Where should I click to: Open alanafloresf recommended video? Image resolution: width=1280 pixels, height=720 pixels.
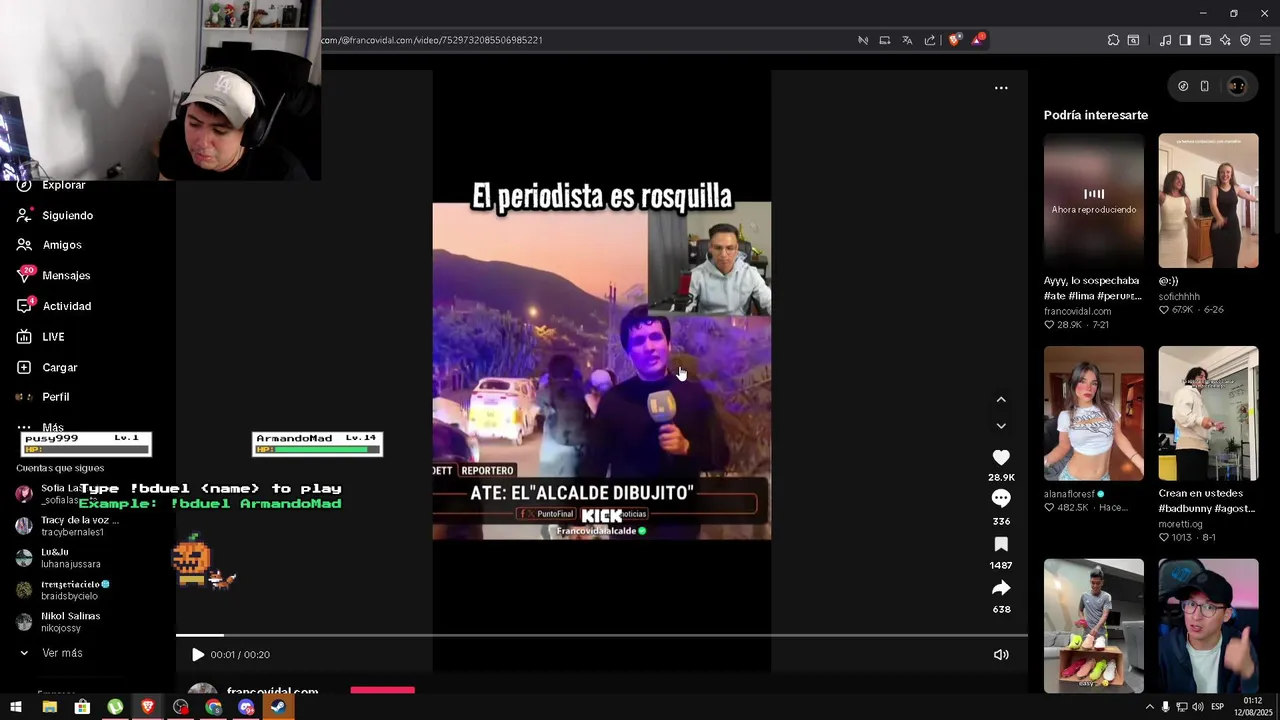1094,413
